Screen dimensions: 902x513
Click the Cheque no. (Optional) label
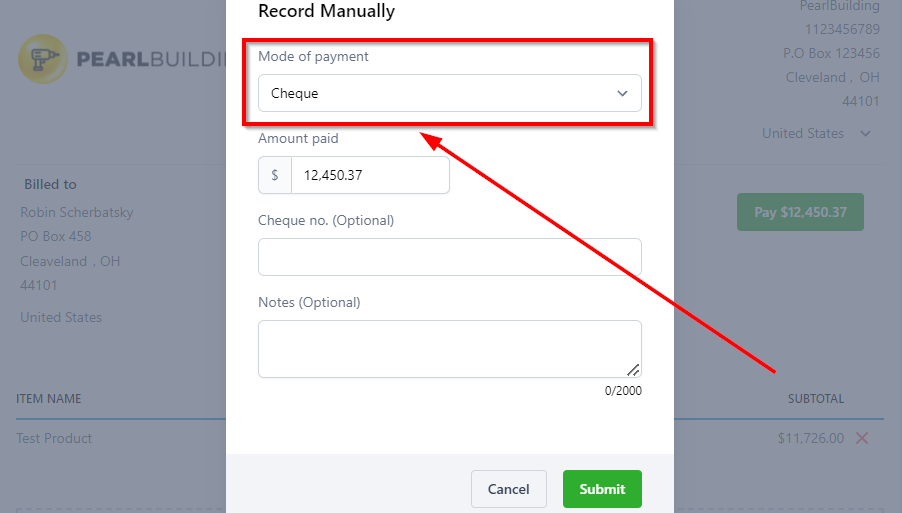pos(326,220)
